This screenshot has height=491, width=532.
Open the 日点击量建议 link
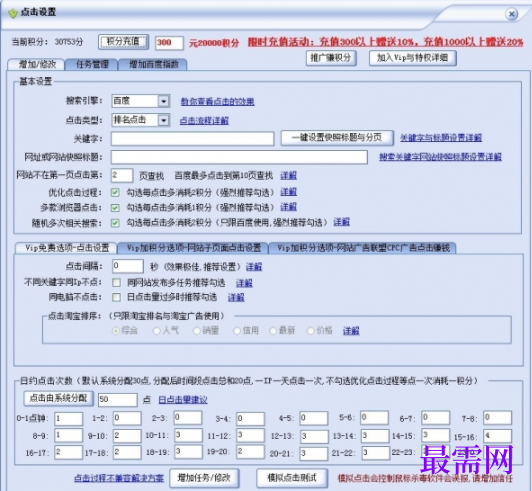183,400
